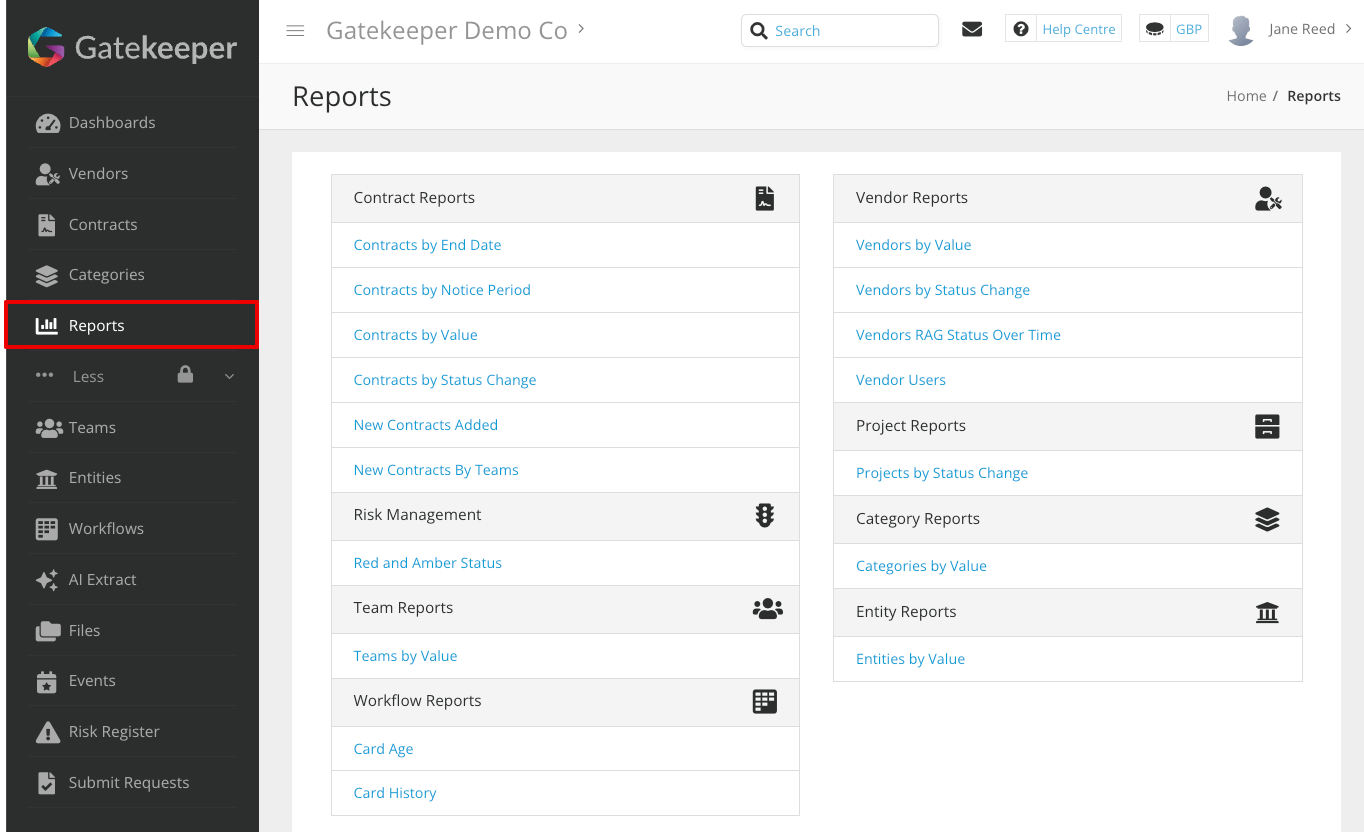Image resolution: width=1364 pixels, height=832 pixels.
Task: Open the Jane Reed user menu chevron
Action: [x=1348, y=29]
